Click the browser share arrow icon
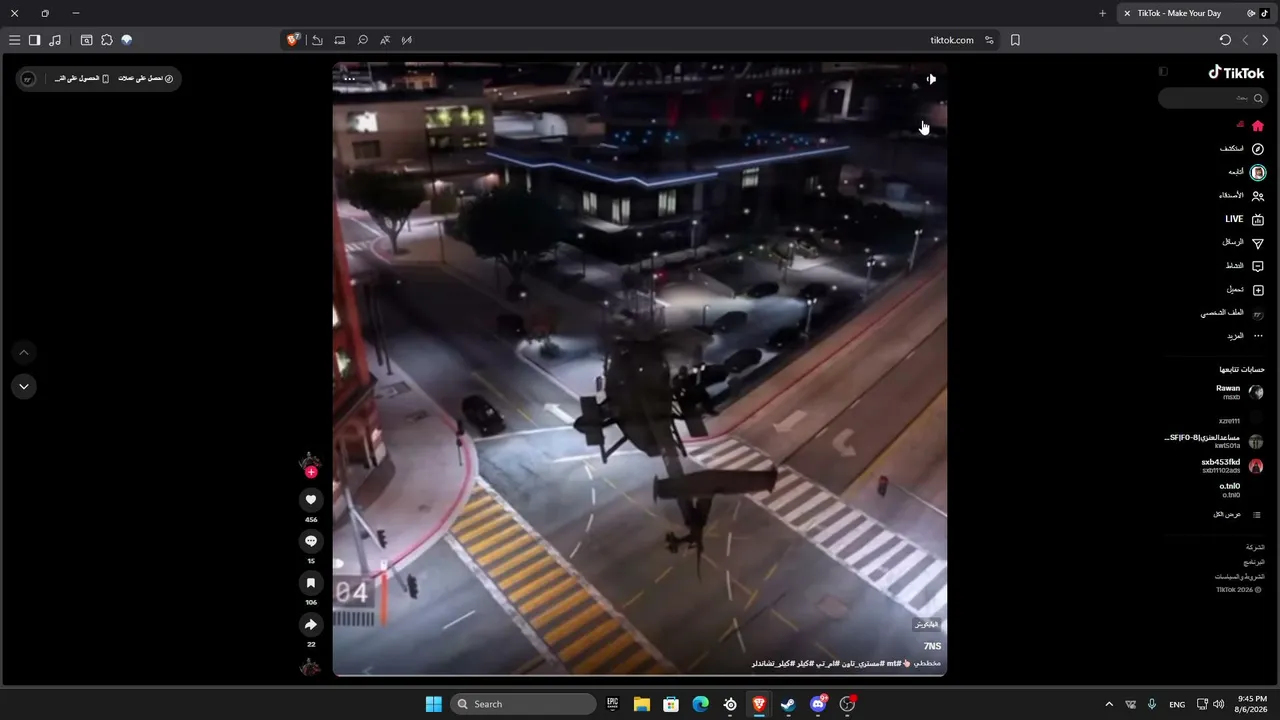 click(317, 40)
